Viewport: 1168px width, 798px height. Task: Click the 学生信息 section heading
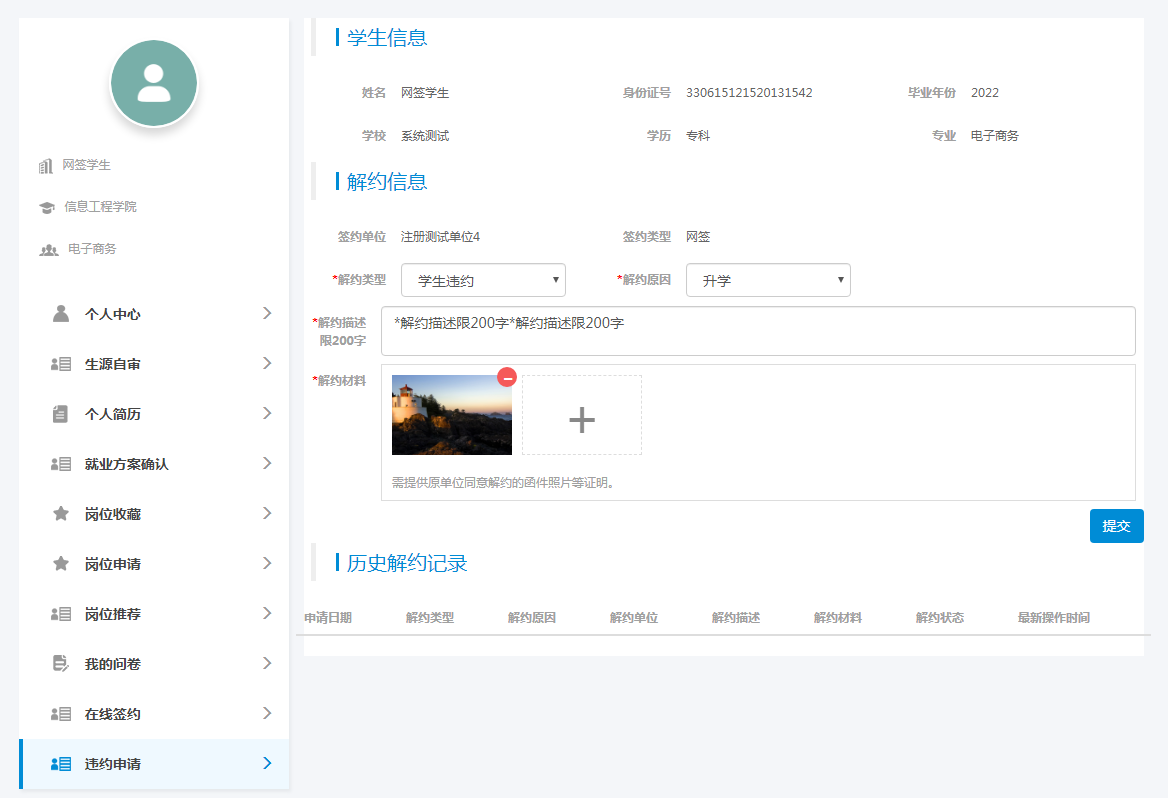(x=387, y=37)
